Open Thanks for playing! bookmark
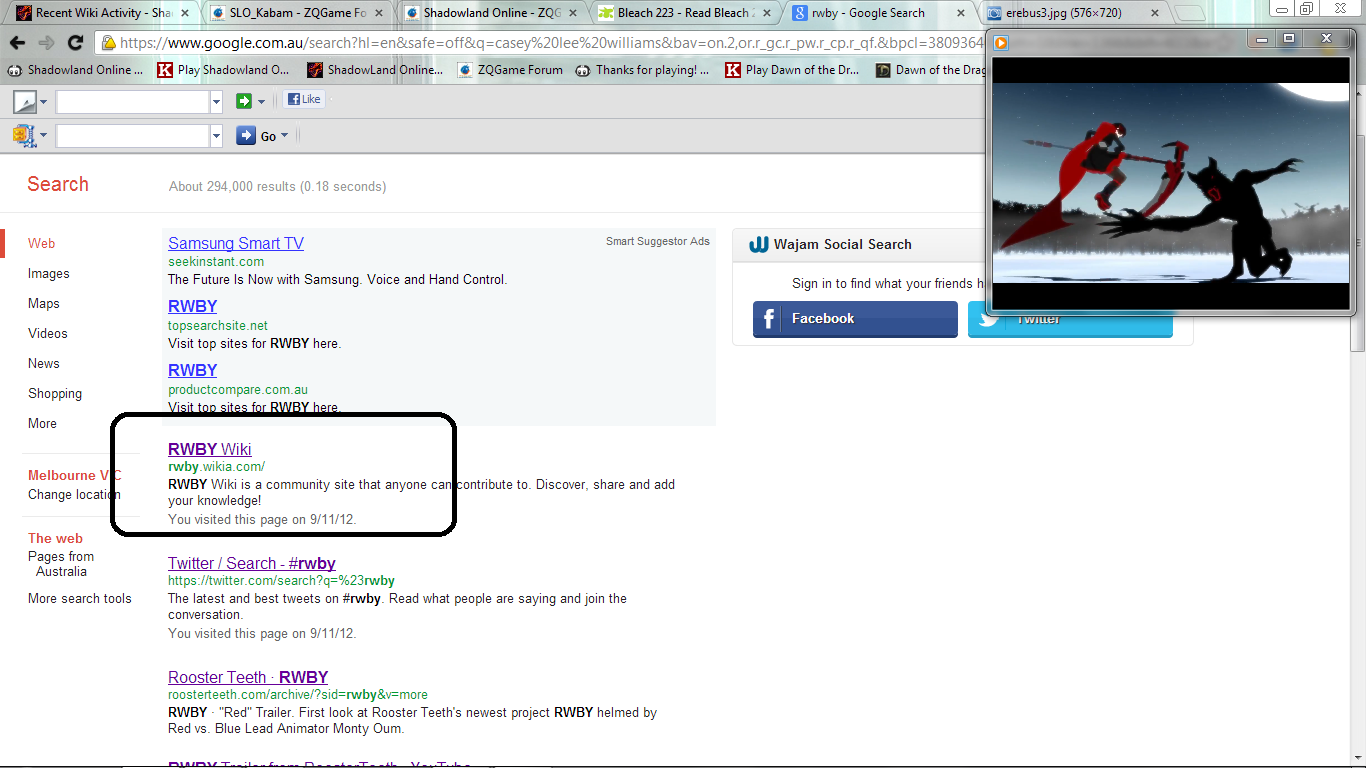Screen dimensions: 1366x768 pyautogui.click(x=642, y=70)
